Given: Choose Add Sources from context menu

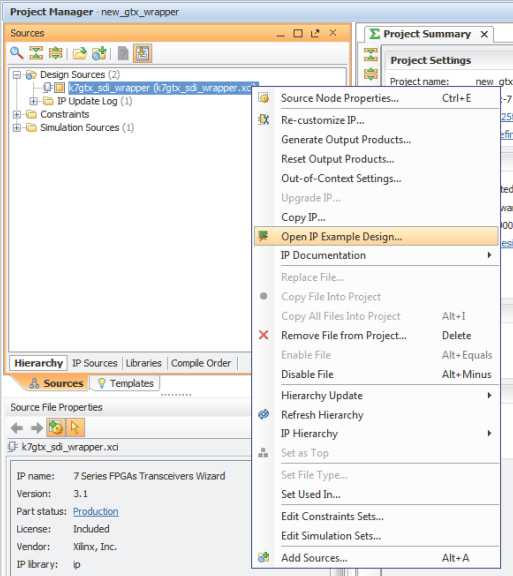Looking at the screenshot, I should [376, 558].
